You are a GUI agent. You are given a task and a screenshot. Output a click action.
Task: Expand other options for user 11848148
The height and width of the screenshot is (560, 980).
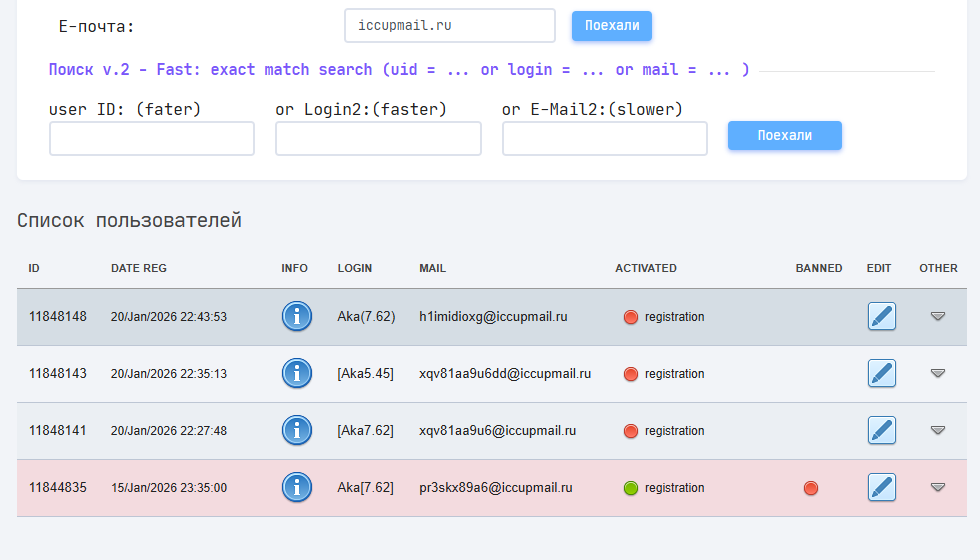937,317
